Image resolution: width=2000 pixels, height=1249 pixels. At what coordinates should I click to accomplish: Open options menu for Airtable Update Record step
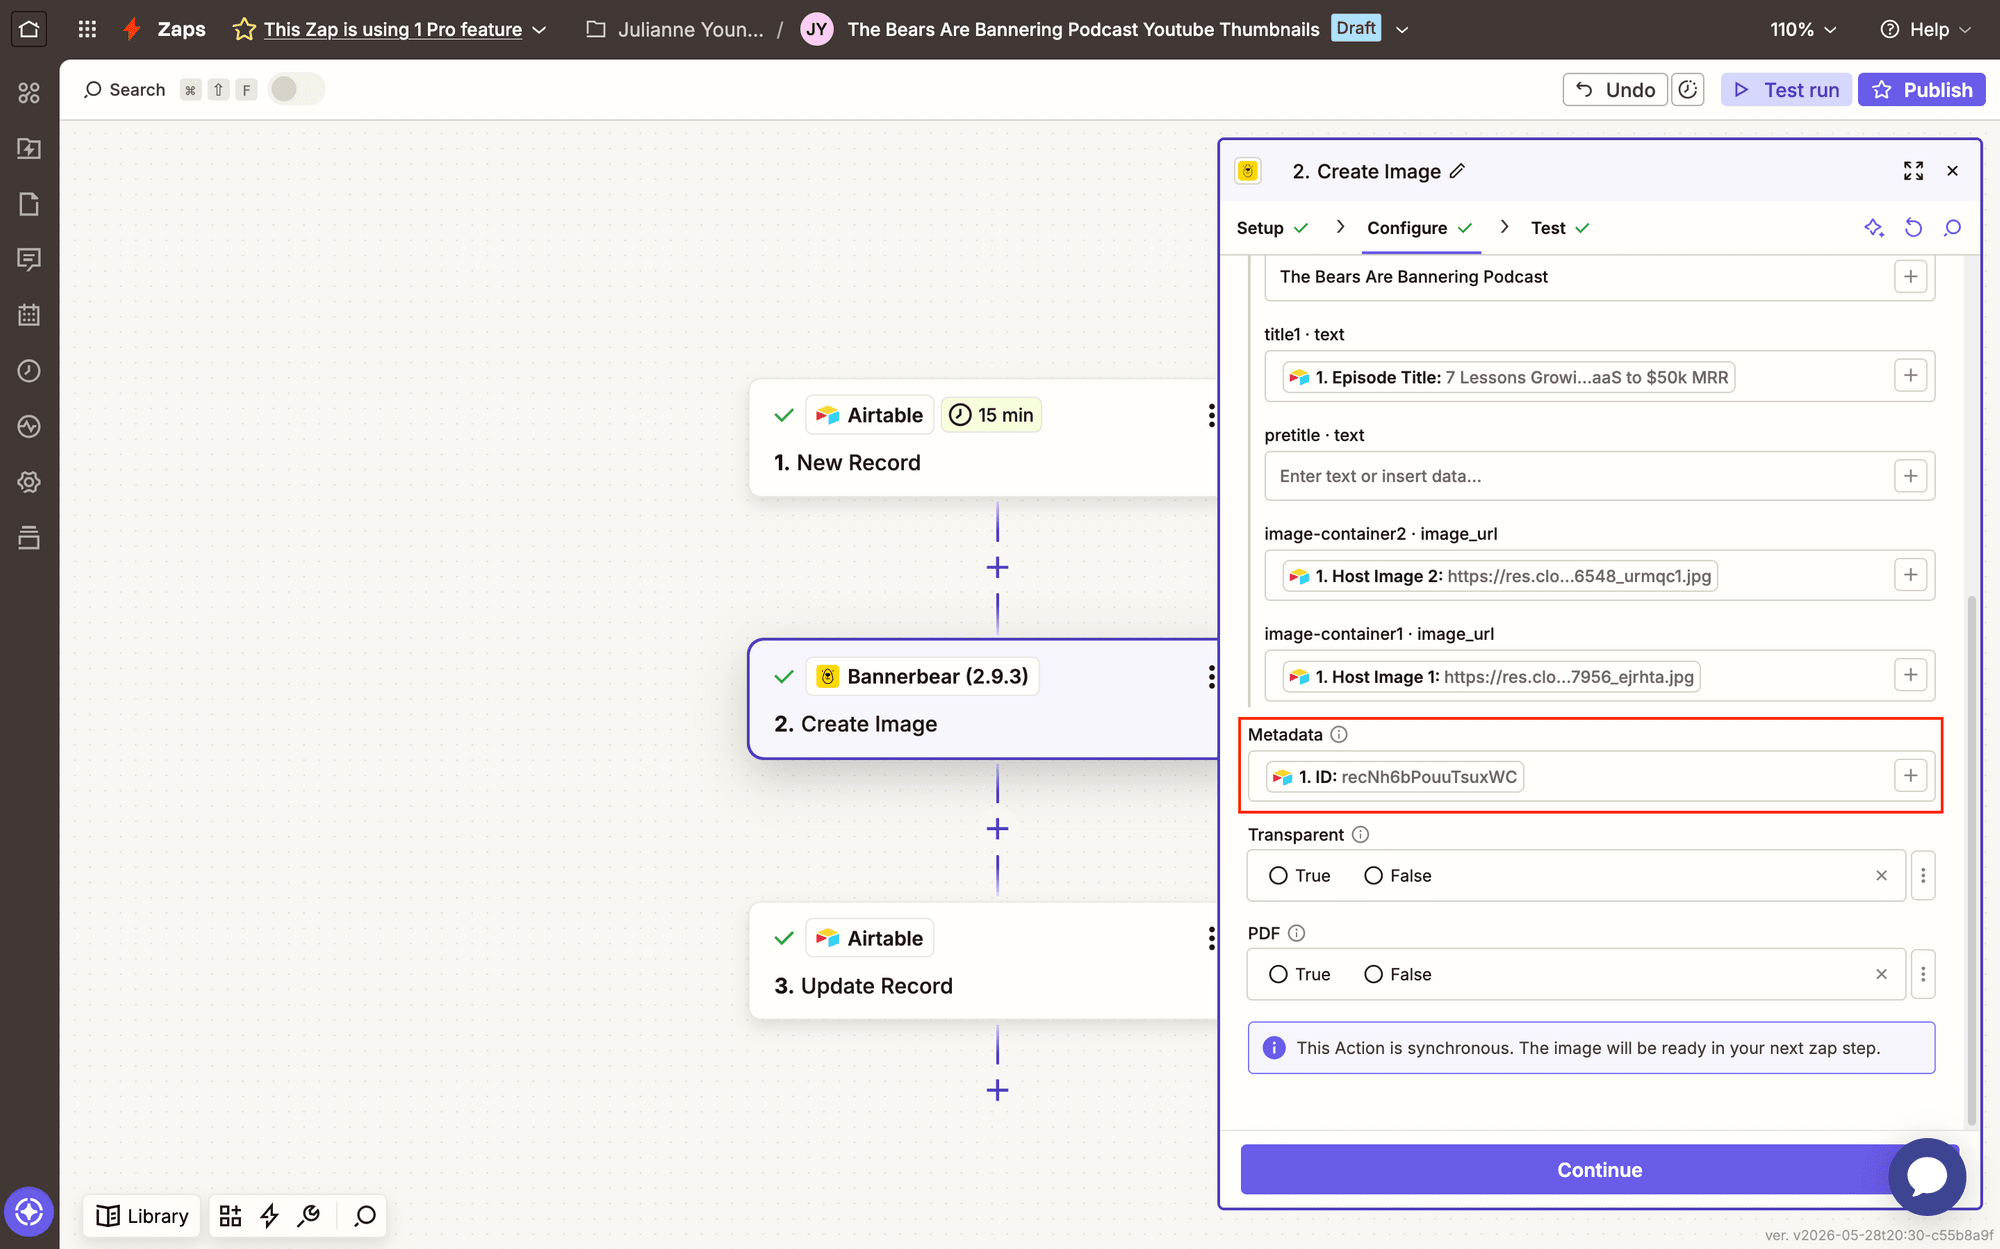click(x=1211, y=938)
